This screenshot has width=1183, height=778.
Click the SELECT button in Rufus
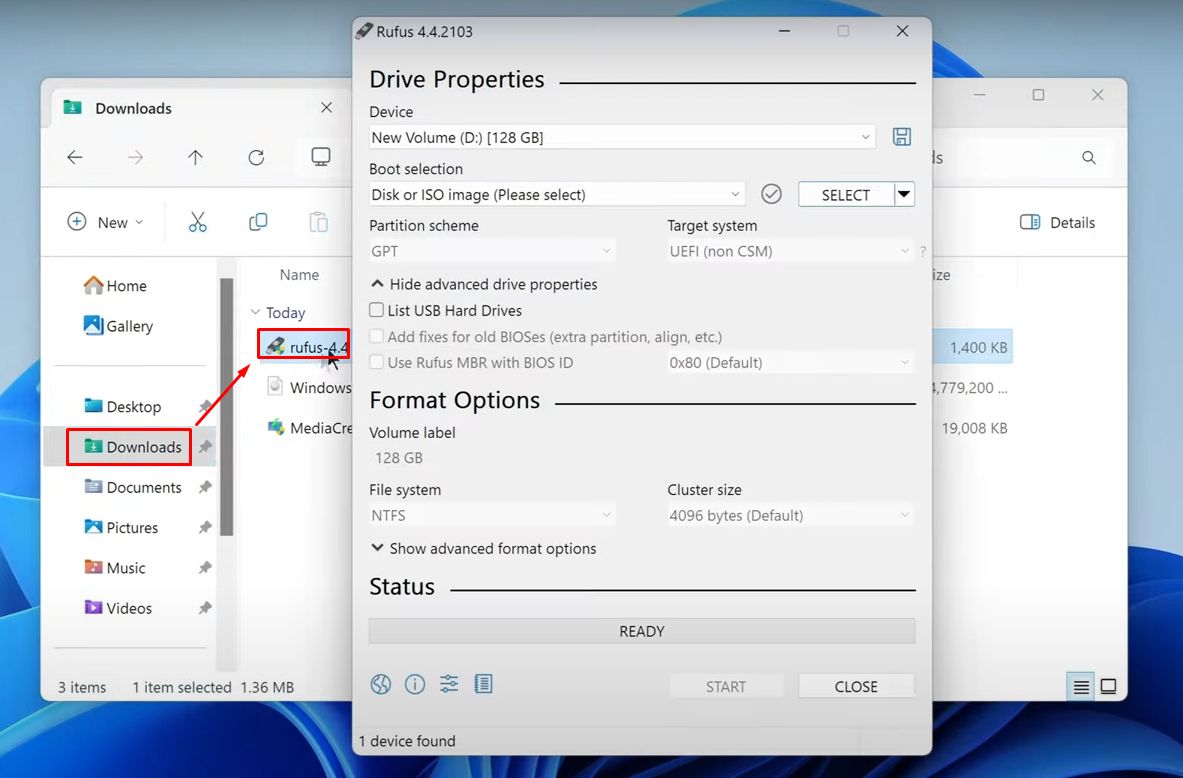click(846, 195)
